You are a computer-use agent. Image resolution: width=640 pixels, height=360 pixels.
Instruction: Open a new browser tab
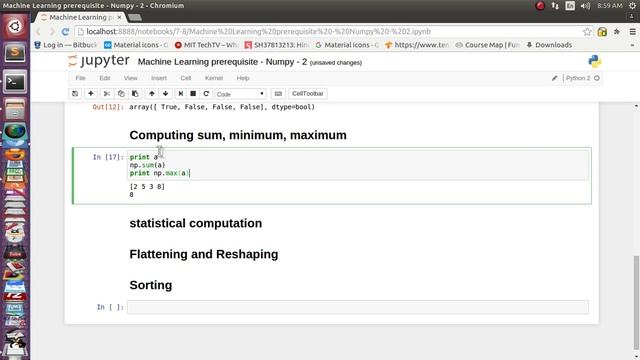coord(135,17)
